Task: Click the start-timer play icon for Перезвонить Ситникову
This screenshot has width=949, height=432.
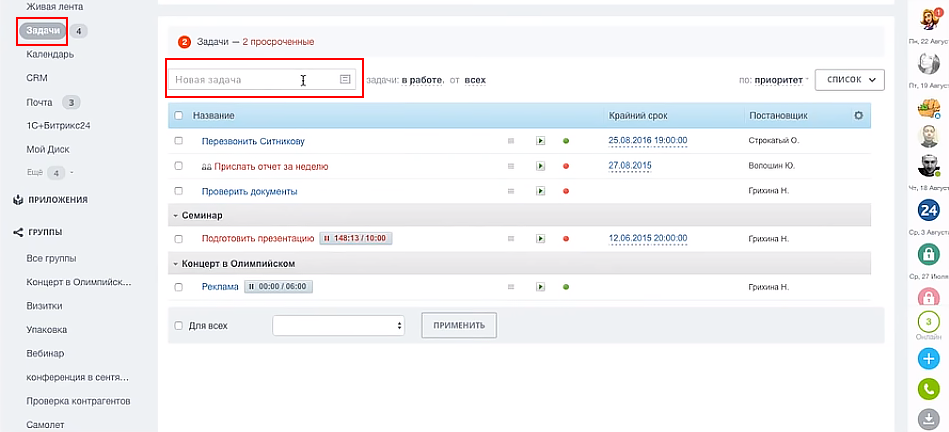Action: [x=540, y=141]
